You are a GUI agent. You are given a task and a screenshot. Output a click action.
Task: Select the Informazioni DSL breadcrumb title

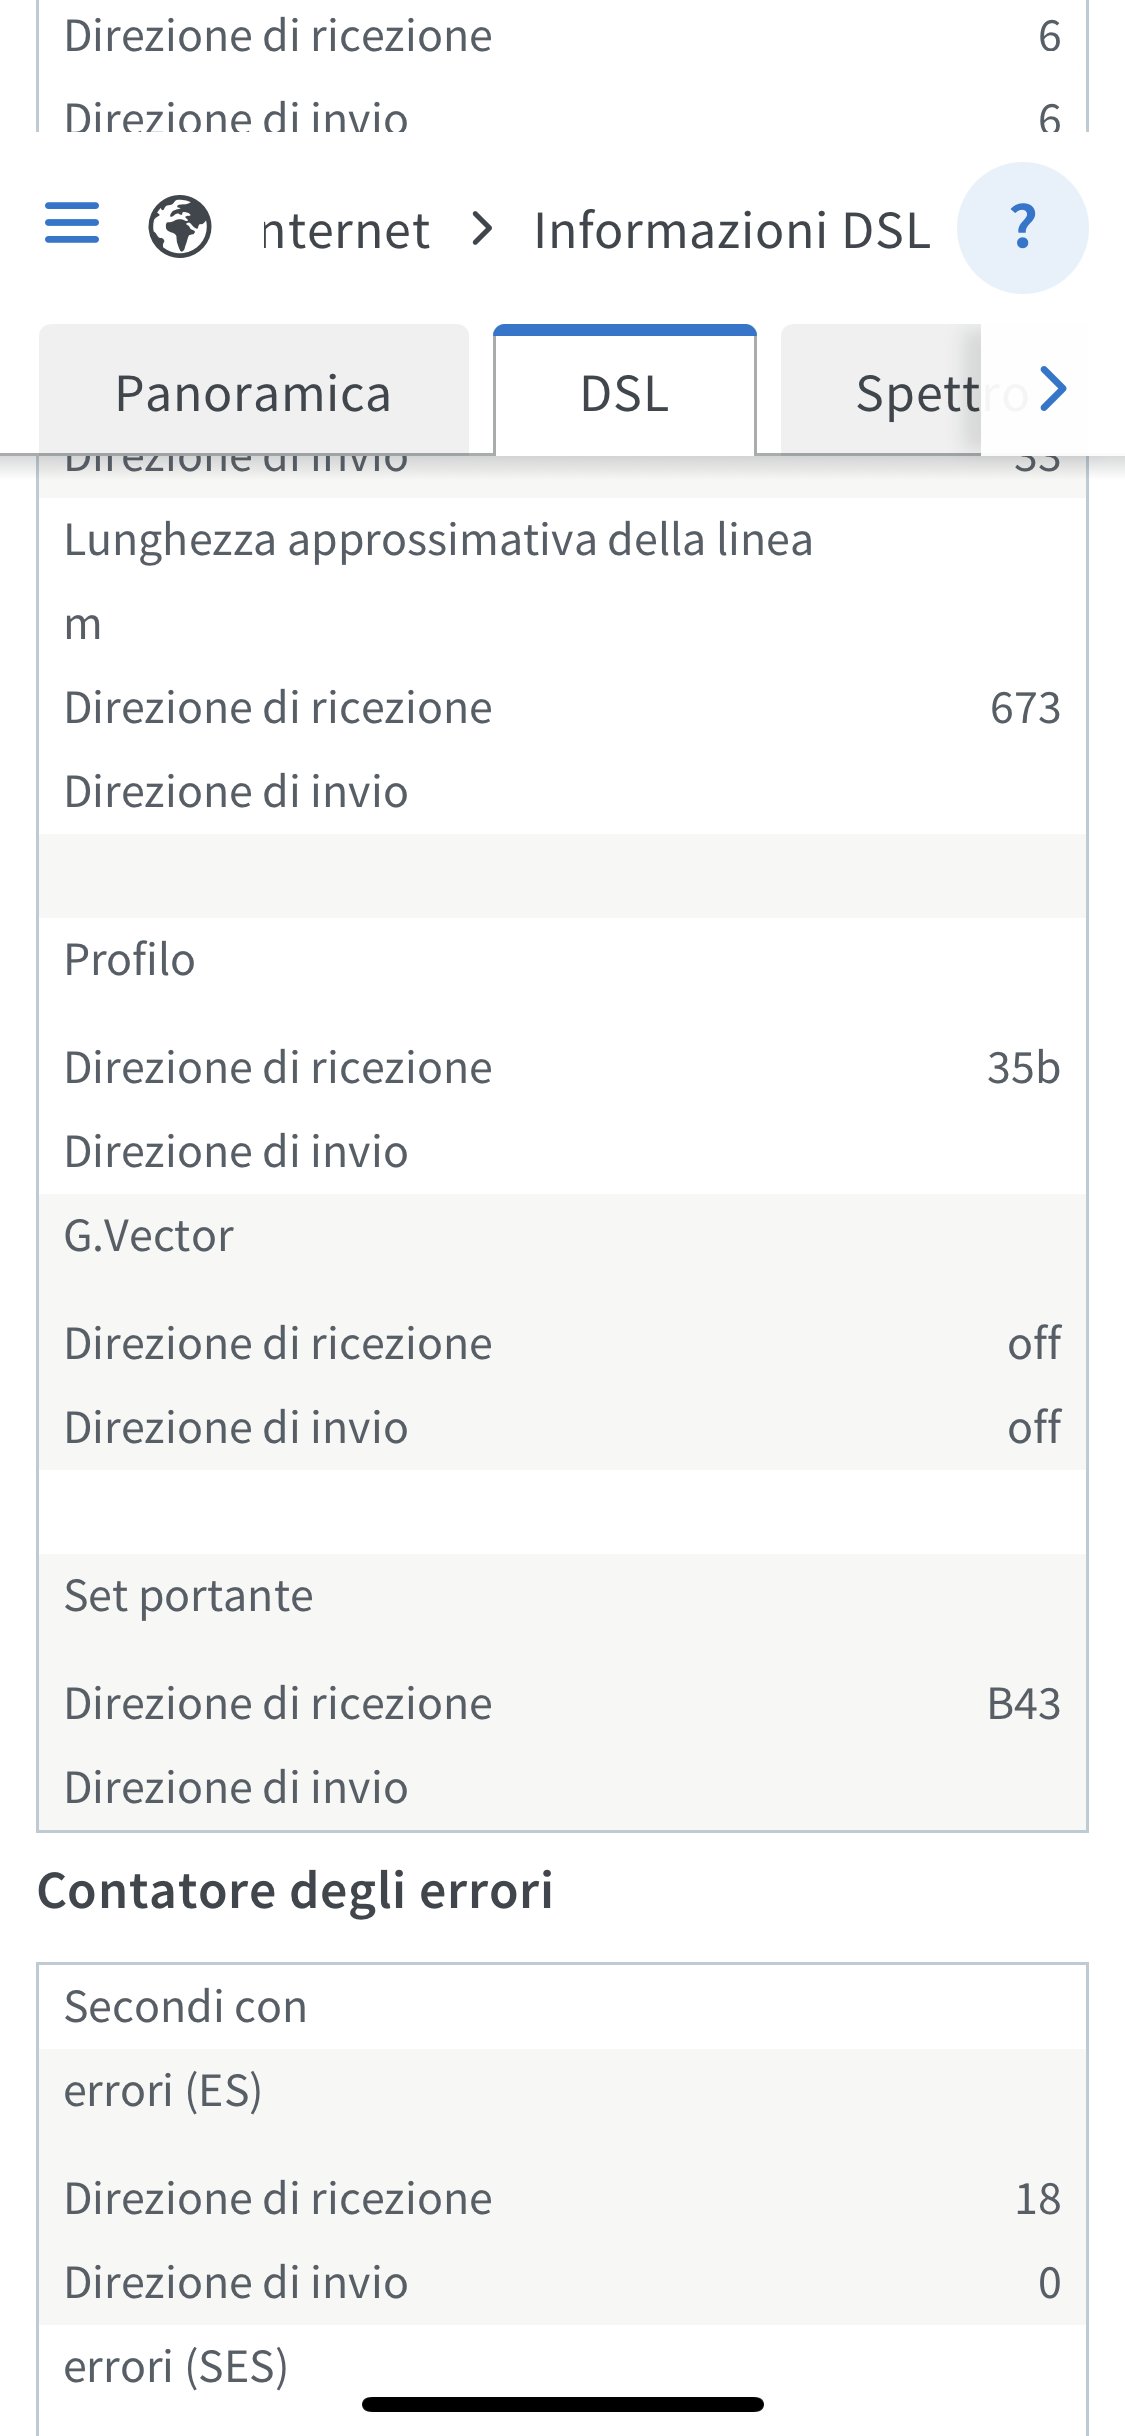click(732, 231)
